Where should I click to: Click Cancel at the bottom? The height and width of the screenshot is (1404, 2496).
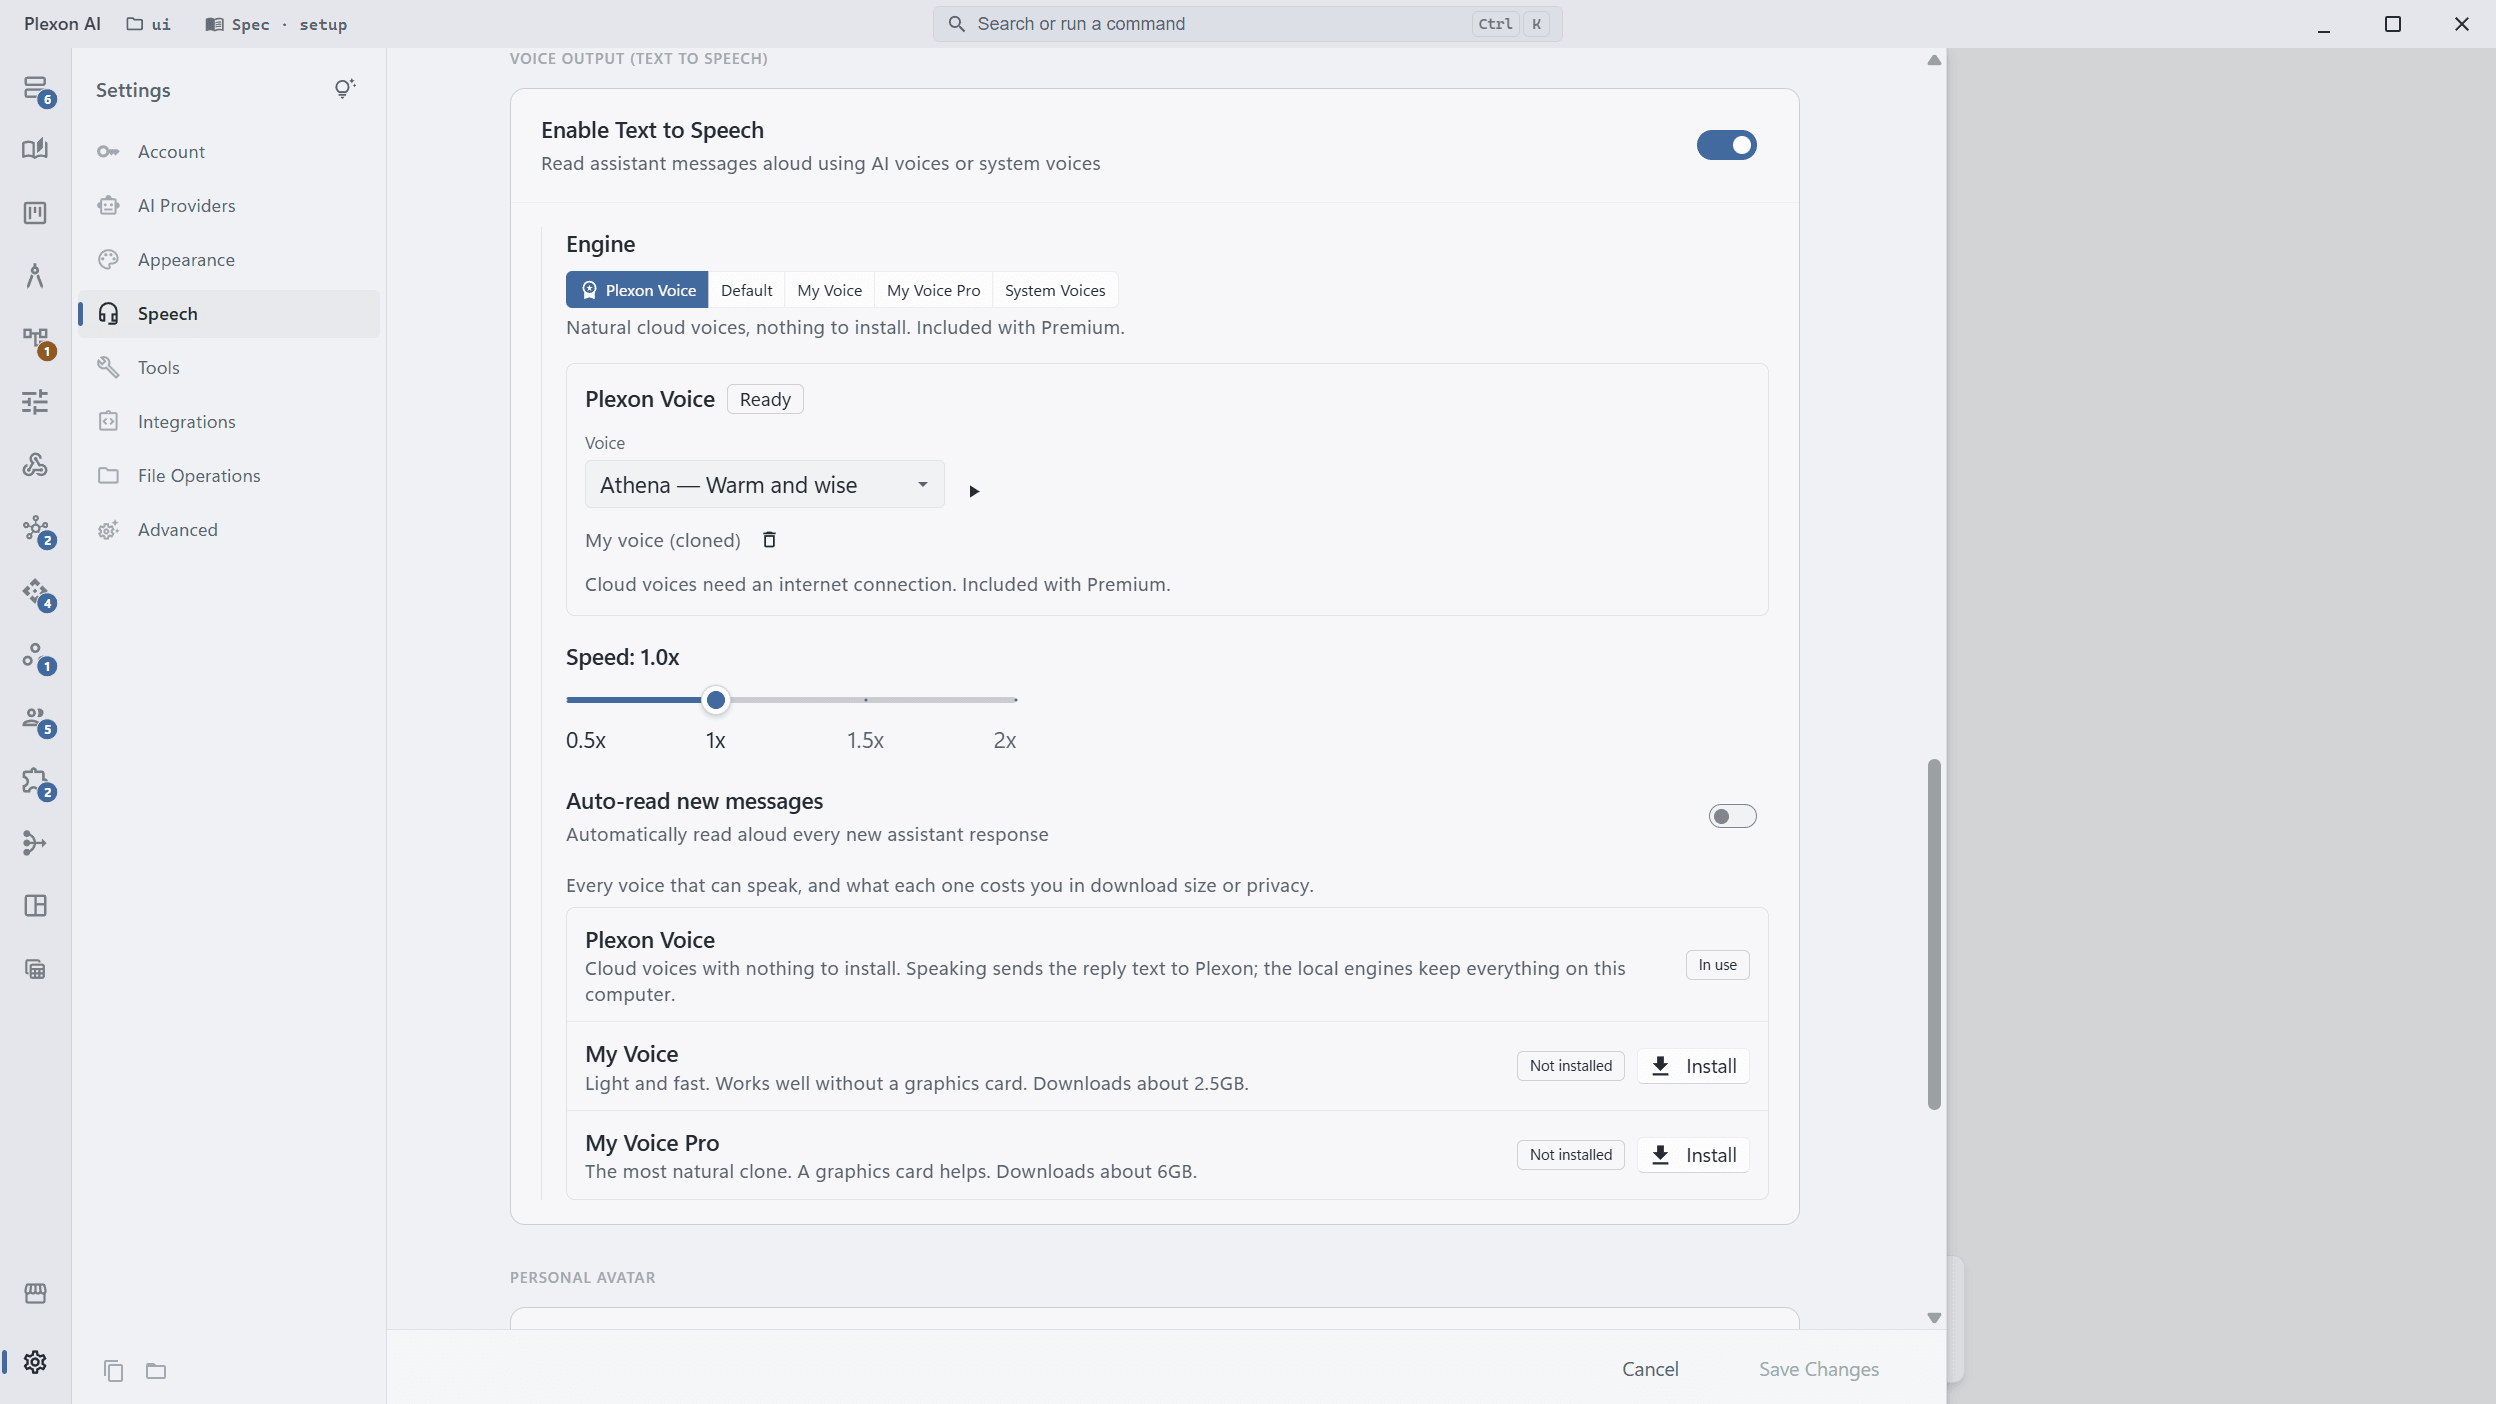click(1650, 1369)
